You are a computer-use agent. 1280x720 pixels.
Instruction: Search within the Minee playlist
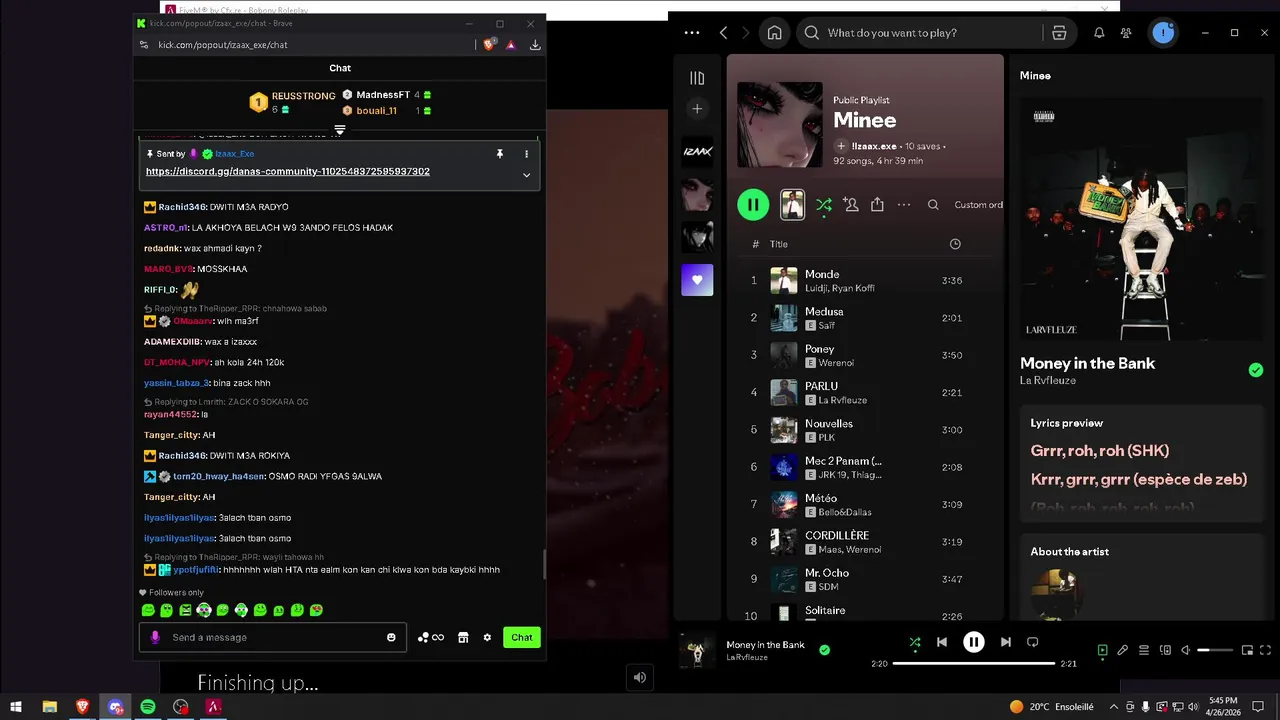tap(933, 205)
